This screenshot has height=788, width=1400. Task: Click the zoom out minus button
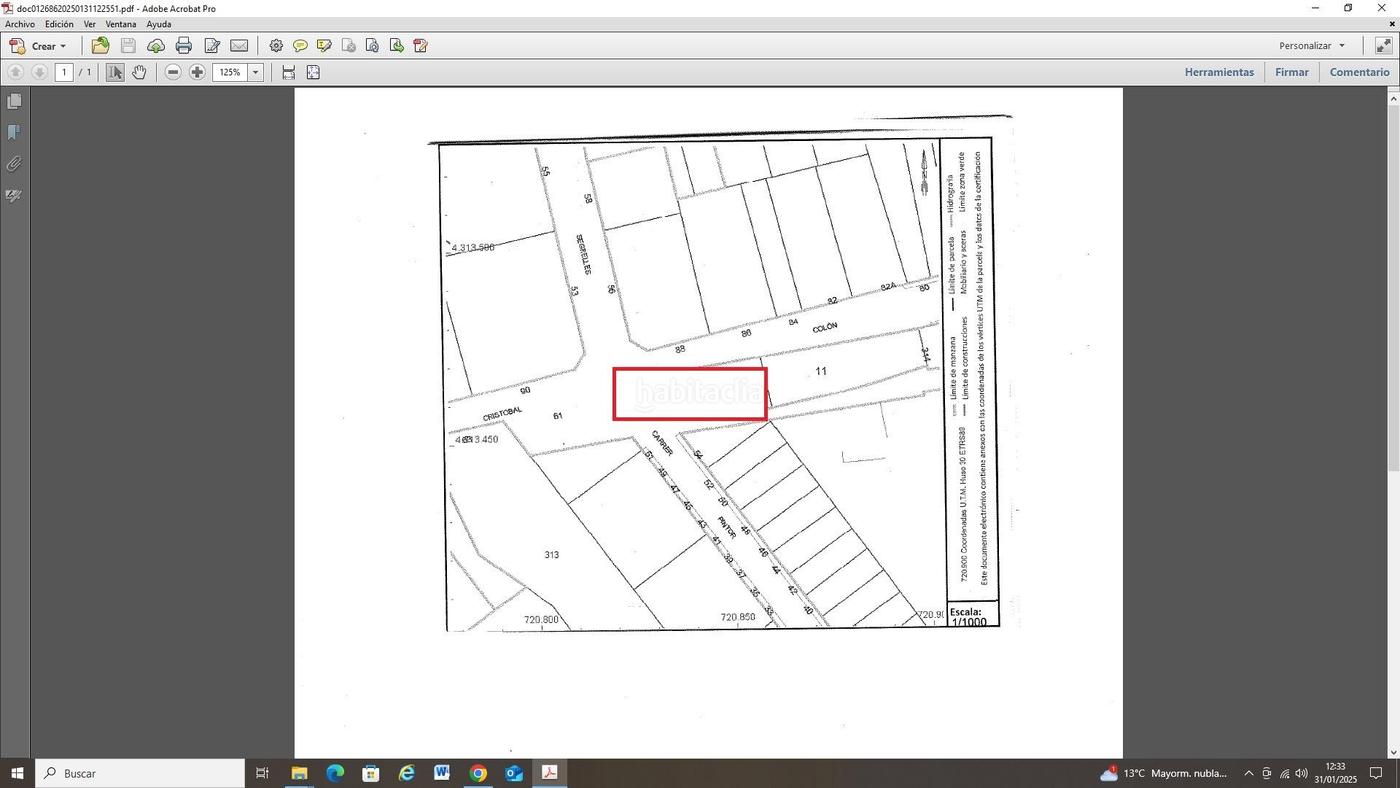pos(173,72)
